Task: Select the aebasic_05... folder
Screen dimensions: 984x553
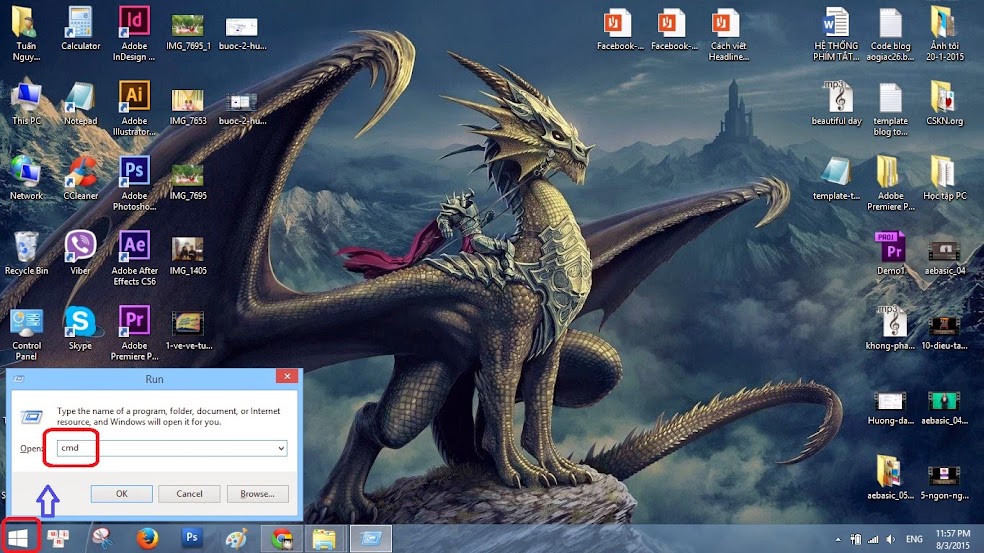Action: pyautogui.click(x=890, y=477)
